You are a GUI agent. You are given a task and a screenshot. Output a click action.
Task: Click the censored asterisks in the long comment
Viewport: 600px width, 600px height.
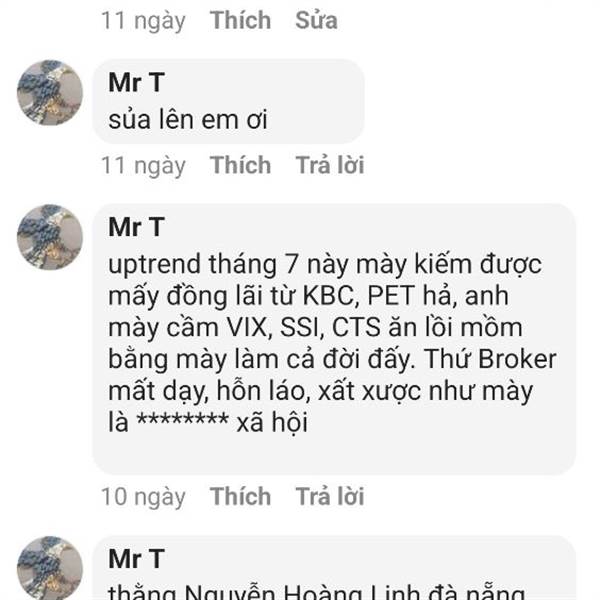tap(183, 420)
